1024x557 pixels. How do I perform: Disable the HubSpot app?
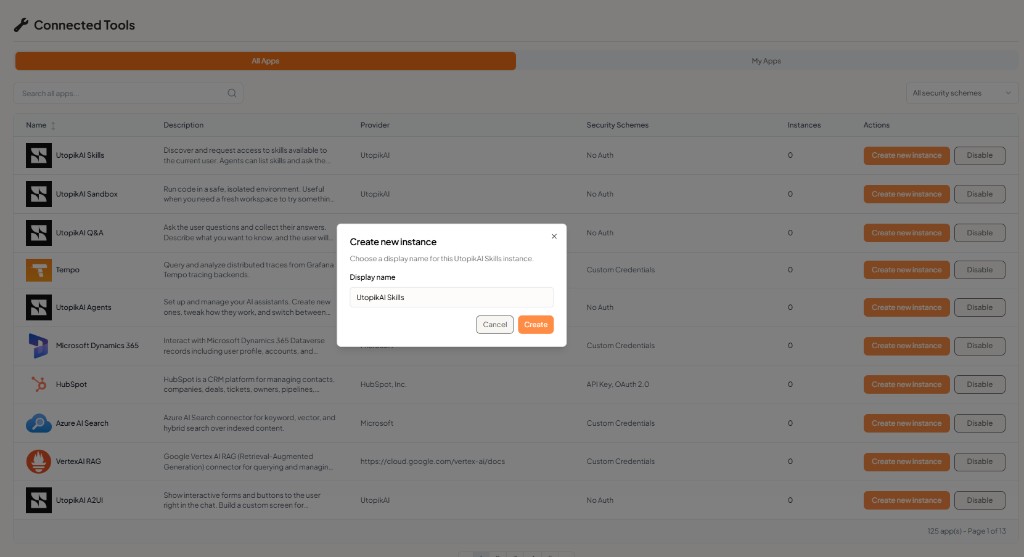pyautogui.click(x=980, y=384)
